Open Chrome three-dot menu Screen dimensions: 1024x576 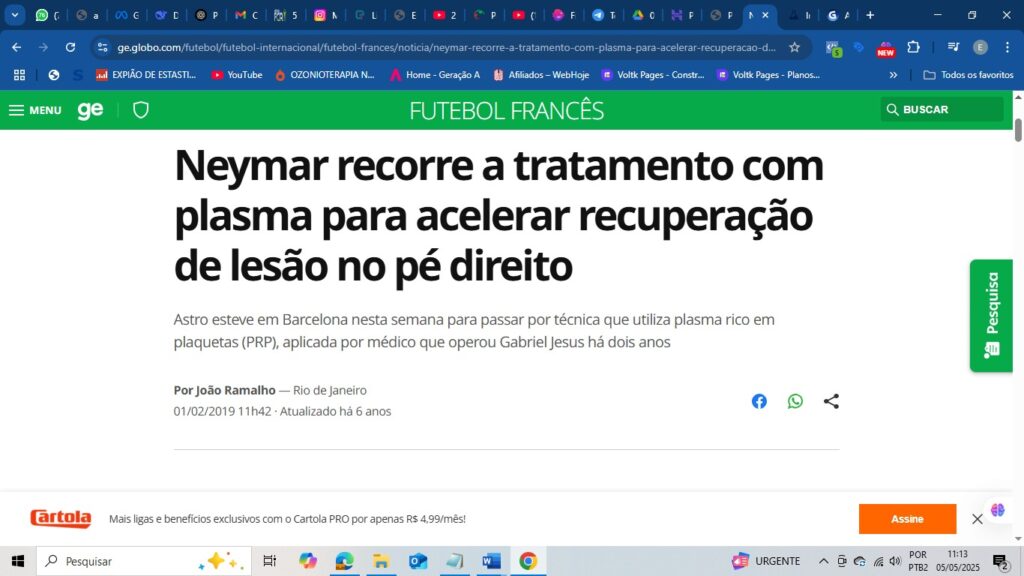click(1007, 47)
